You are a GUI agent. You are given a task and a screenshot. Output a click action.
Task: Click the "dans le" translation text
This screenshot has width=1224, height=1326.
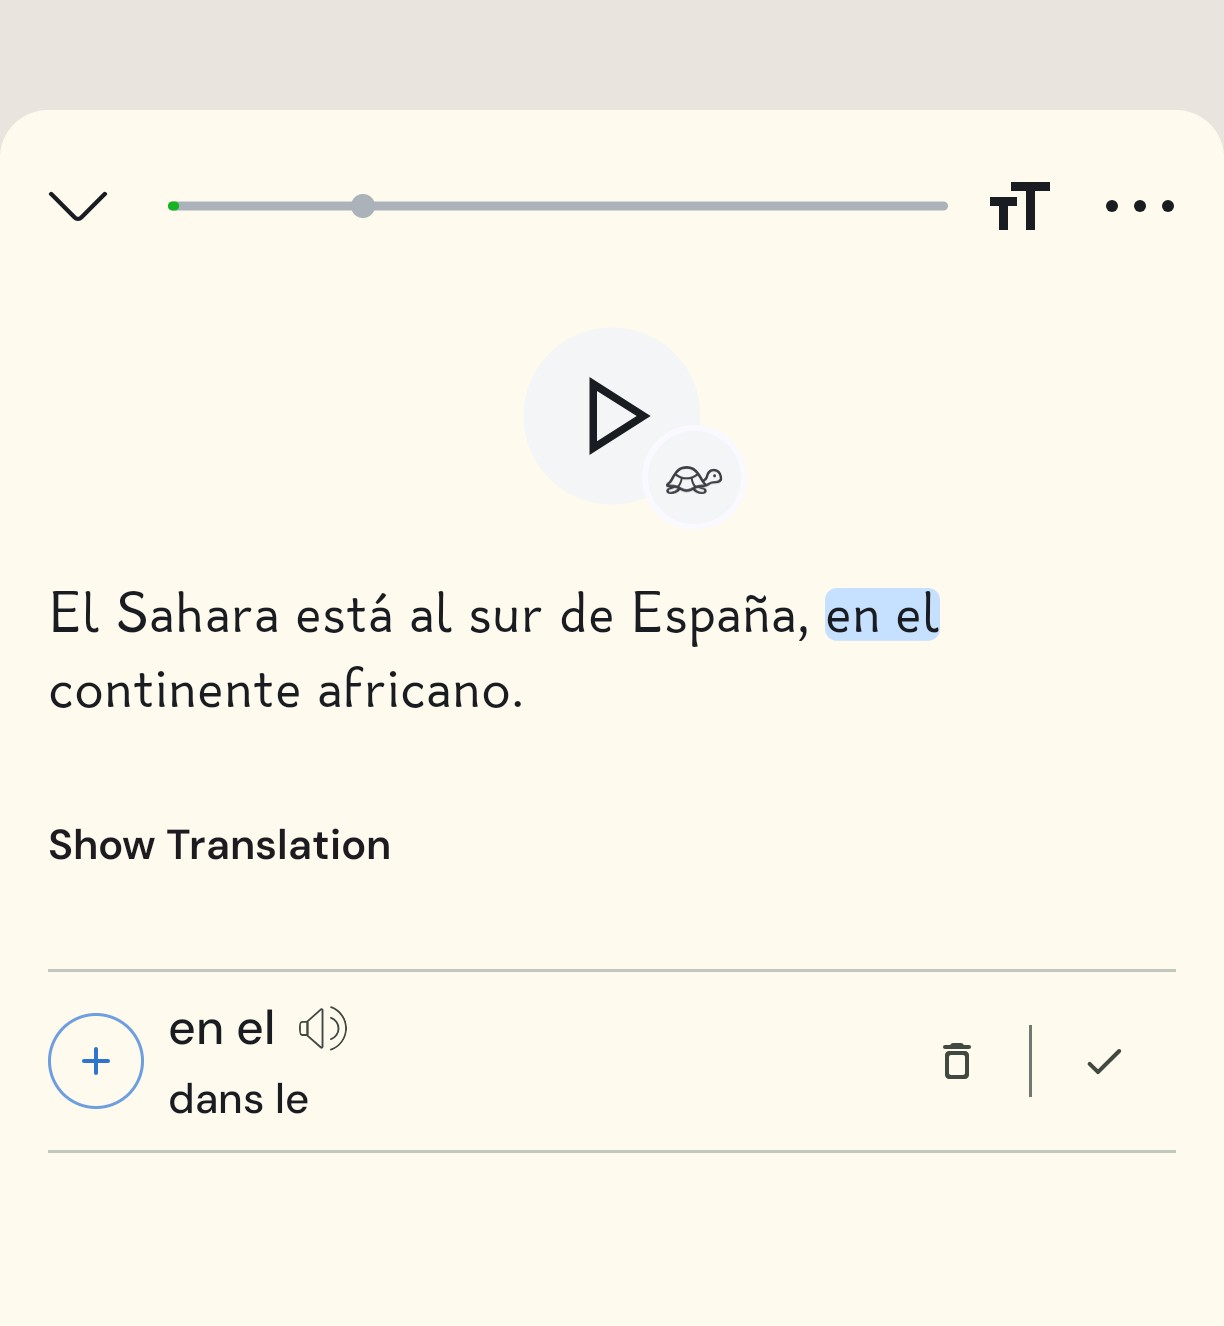click(239, 1099)
